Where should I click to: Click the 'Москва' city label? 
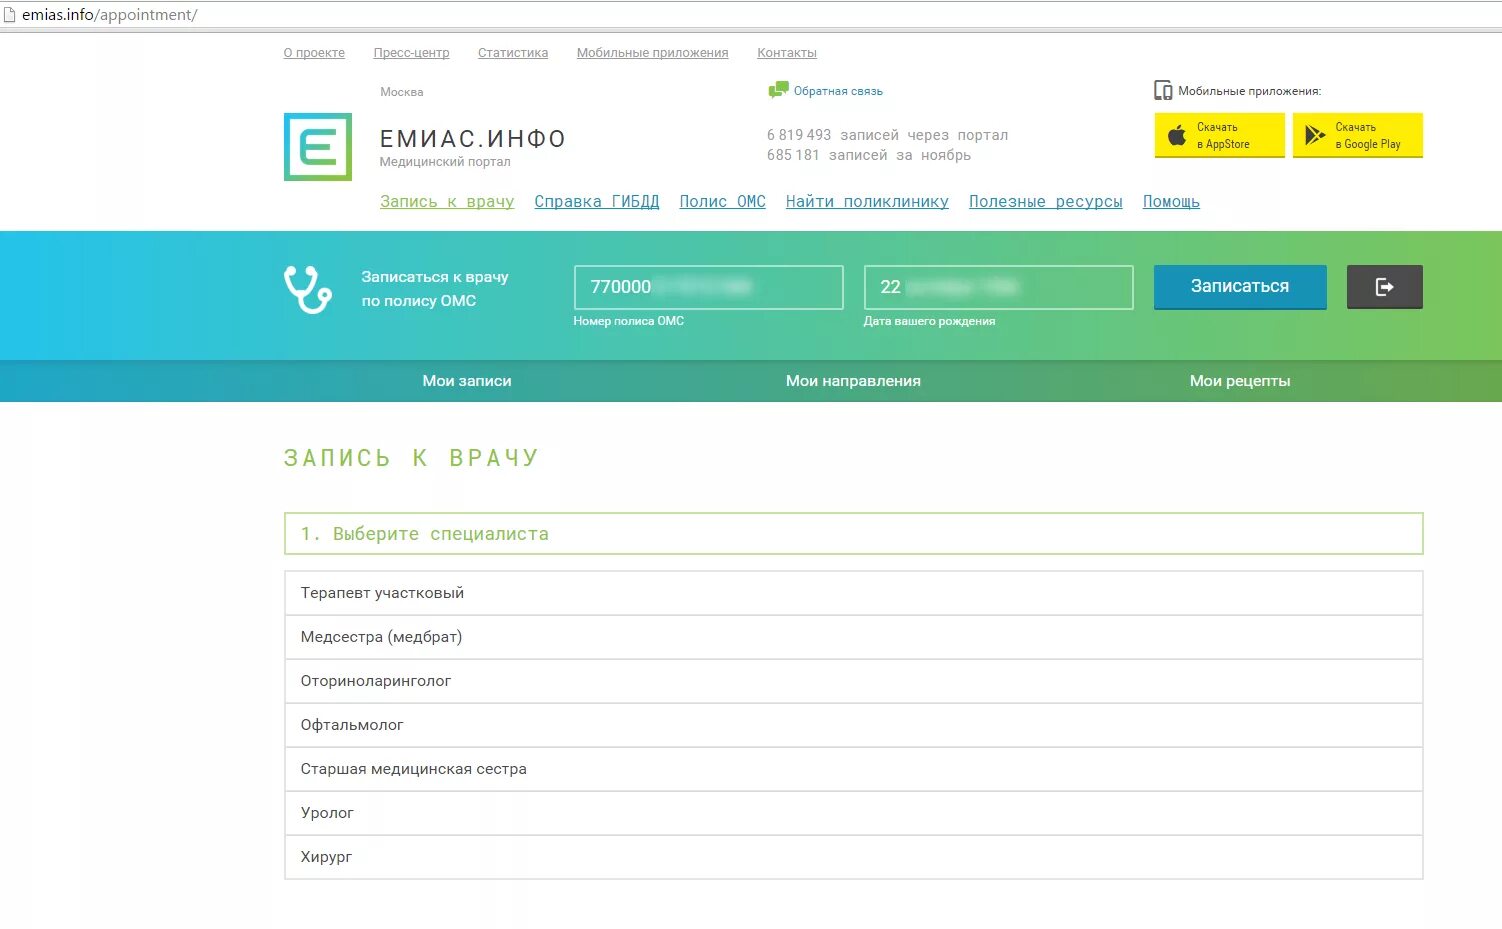point(401,92)
